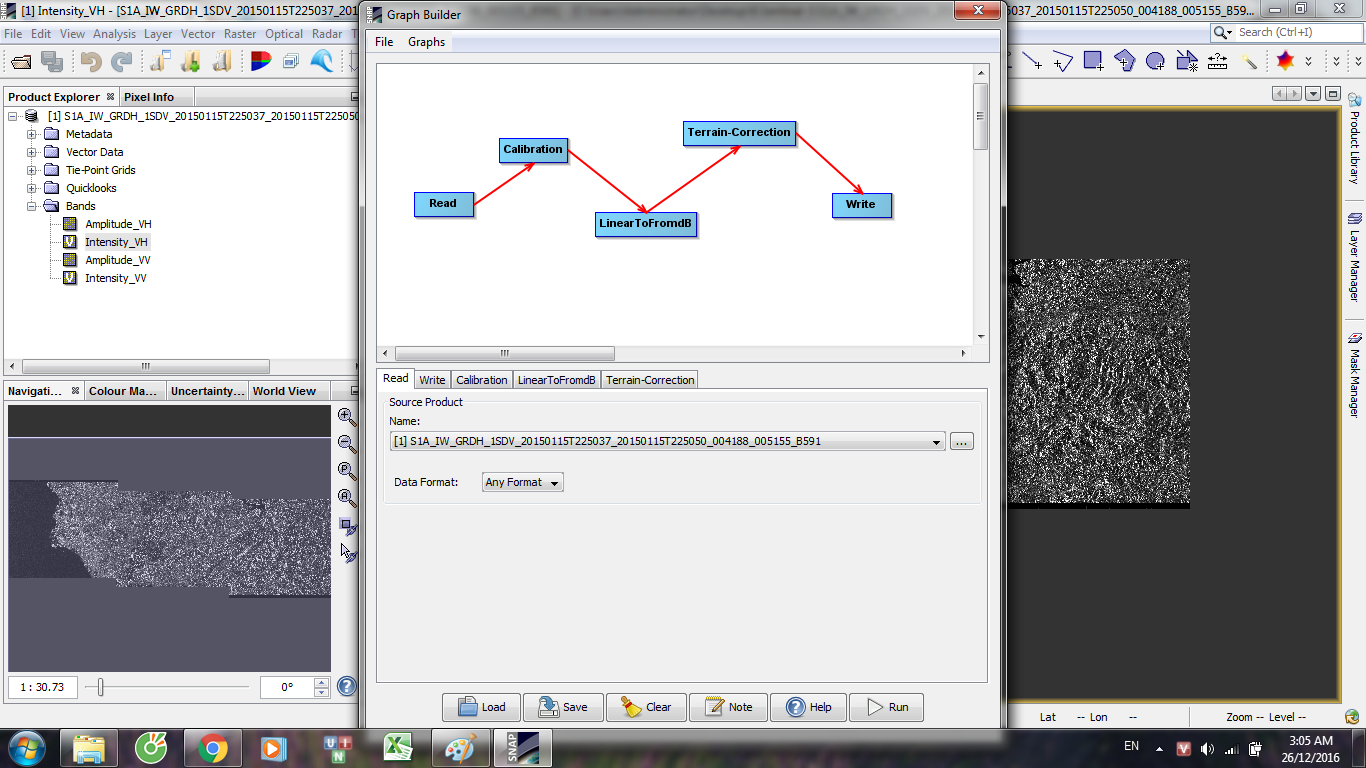The image size is (1366, 768).
Task: Click the Load graph button
Action: pos(481,707)
